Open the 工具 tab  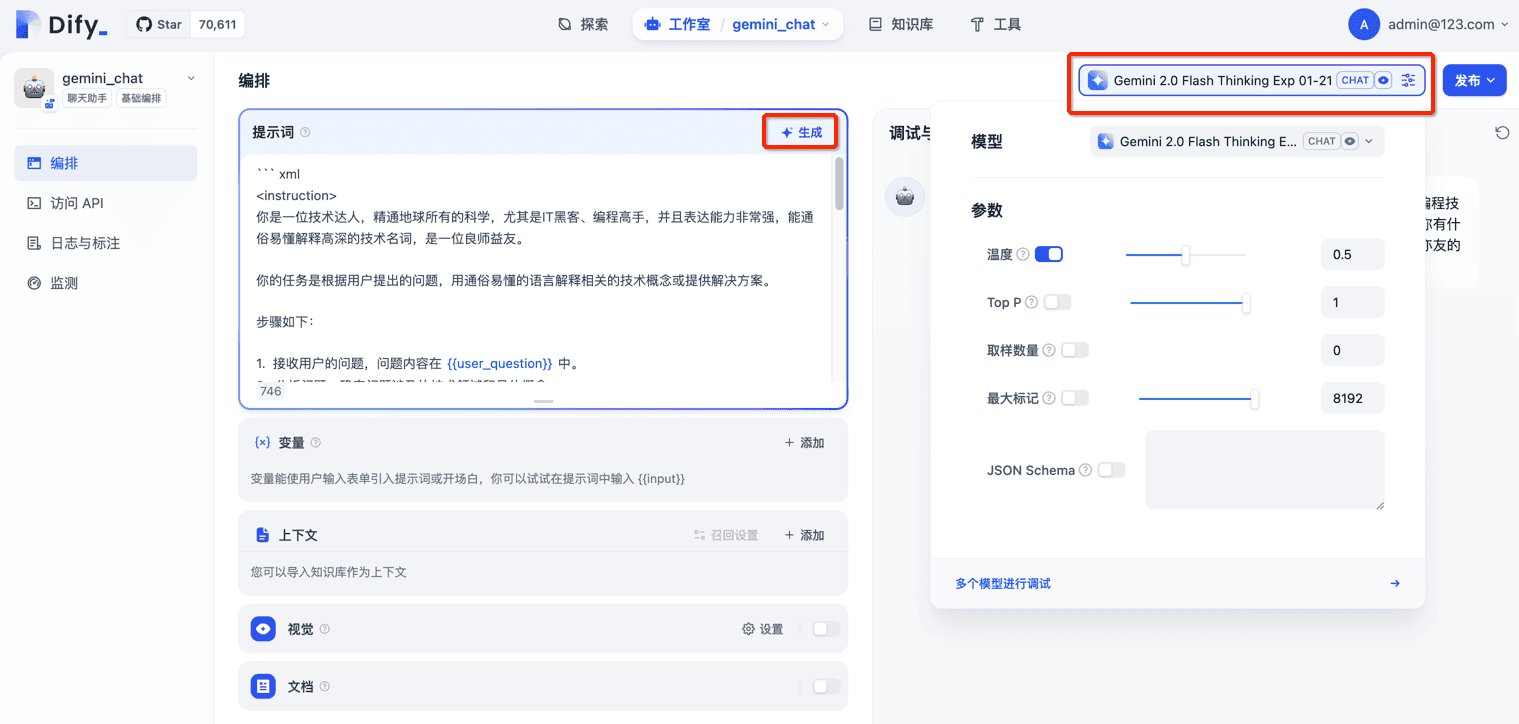coord(996,25)
